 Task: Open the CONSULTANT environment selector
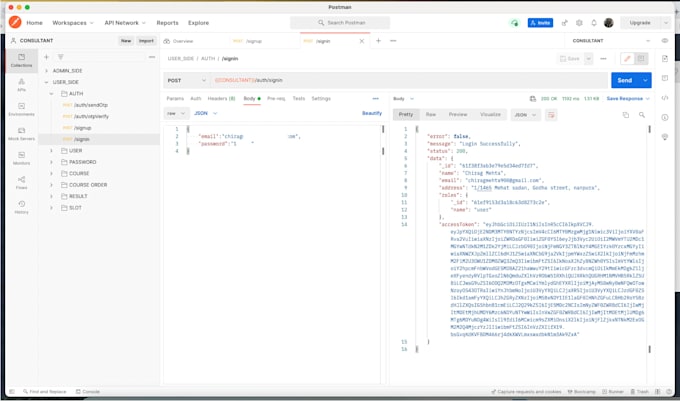(611, 41)
